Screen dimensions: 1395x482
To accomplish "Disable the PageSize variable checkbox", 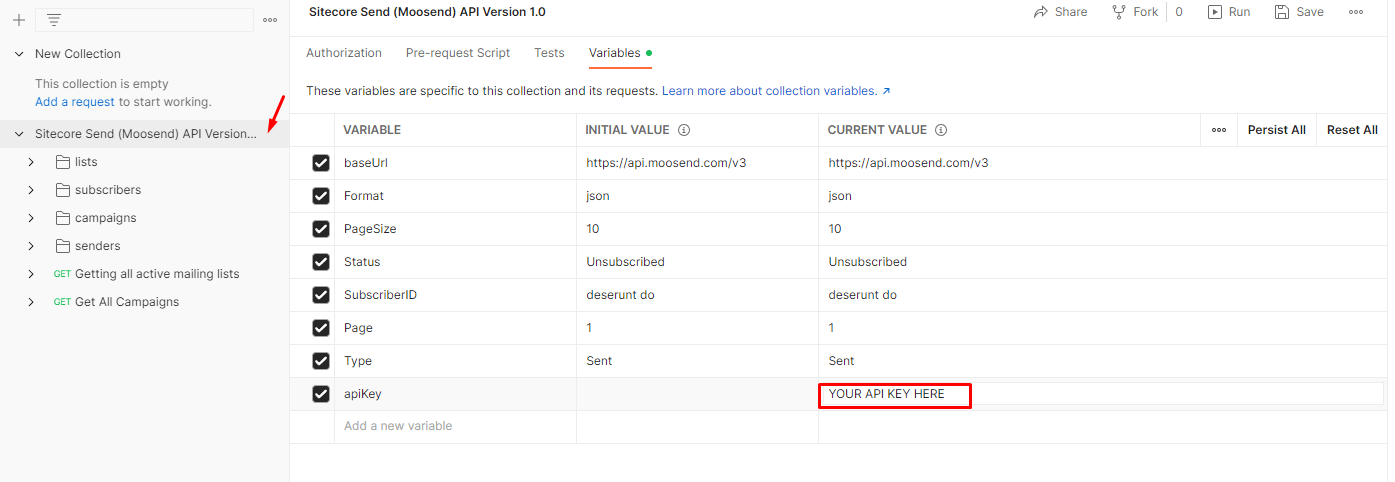I will pos(321,229).
